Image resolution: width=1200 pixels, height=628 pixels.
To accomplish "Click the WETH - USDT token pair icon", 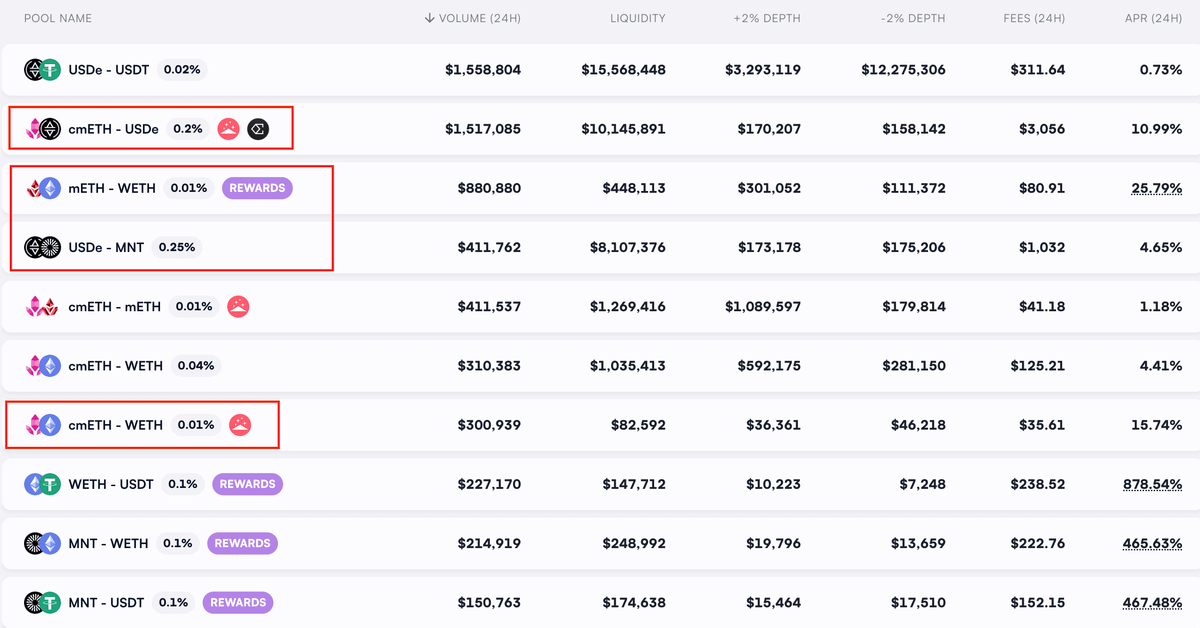I will (x=43, y=484).
